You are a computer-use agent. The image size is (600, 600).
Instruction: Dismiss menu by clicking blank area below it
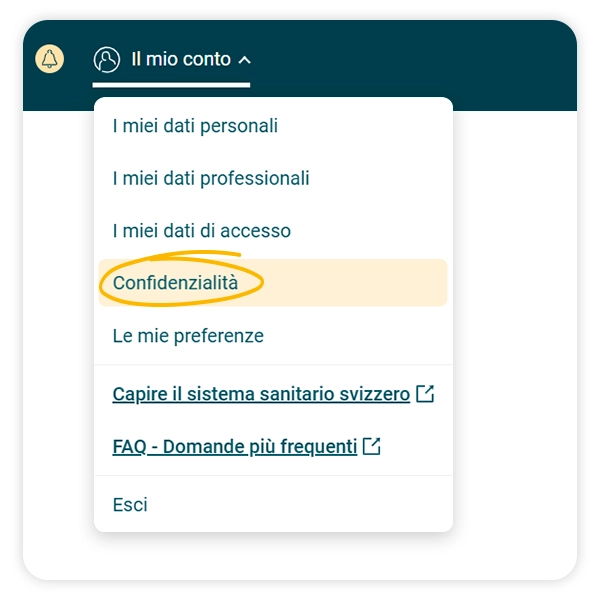coord(300,555)
